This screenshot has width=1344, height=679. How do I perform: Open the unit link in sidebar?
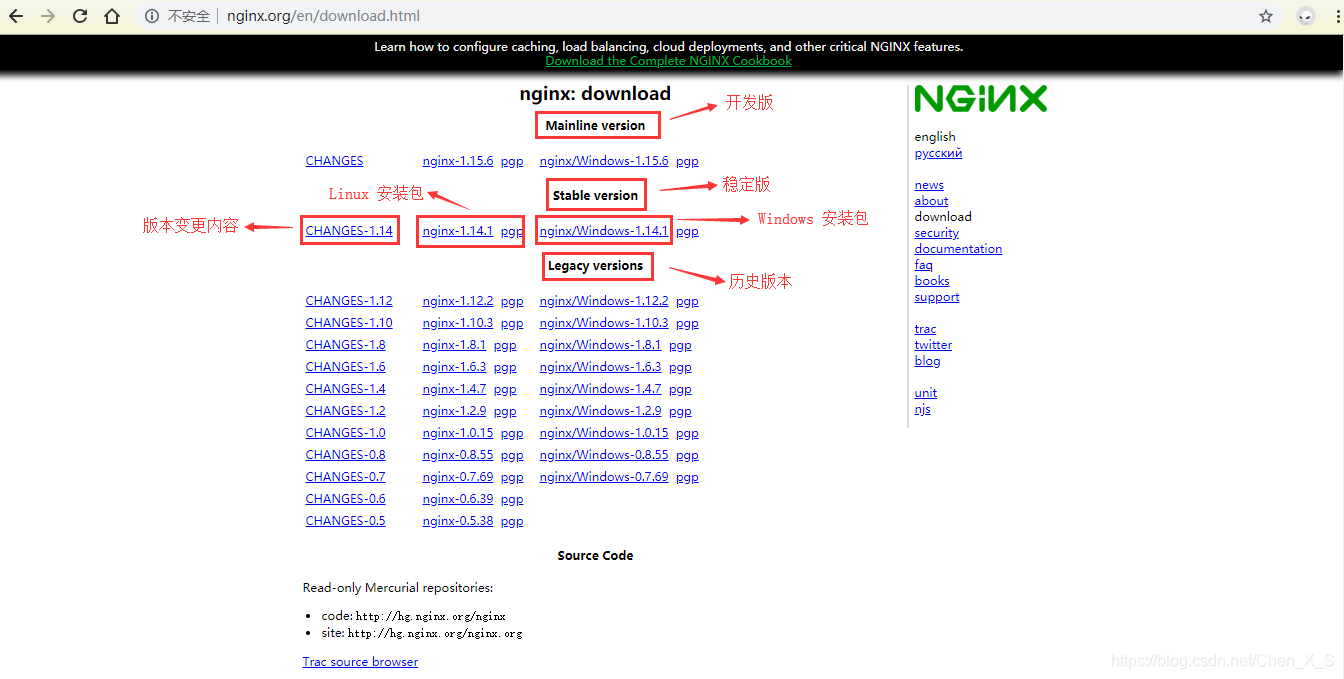pyautogui.click(x=925, y=393)
